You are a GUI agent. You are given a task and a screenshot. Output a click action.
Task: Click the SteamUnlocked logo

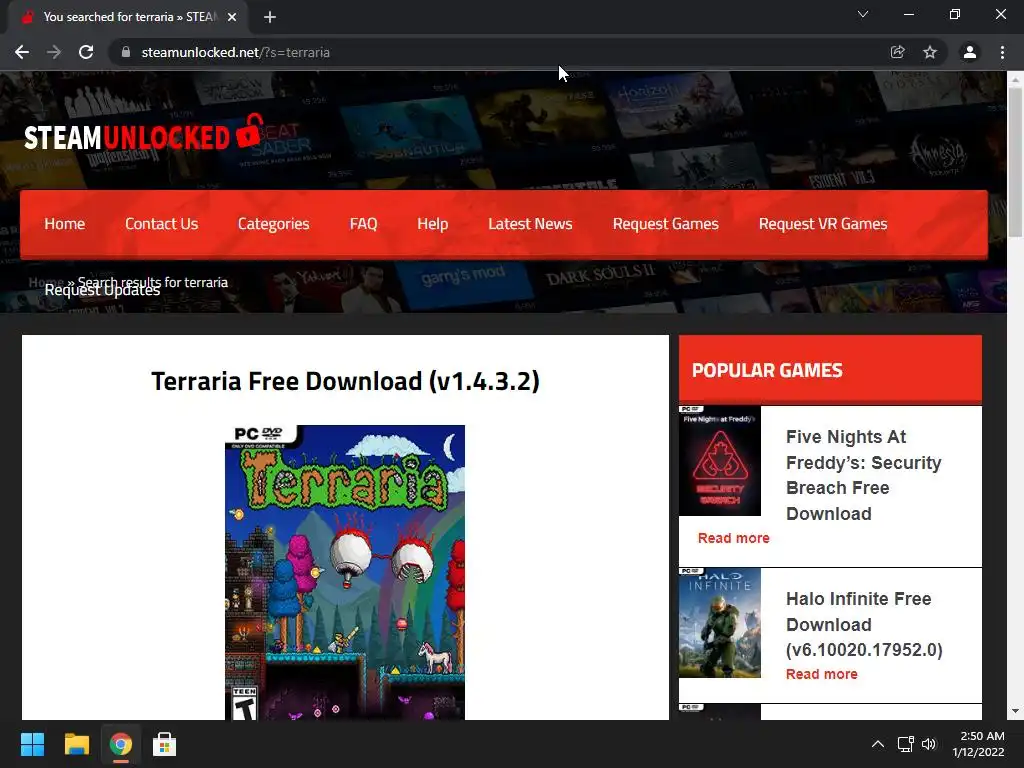pyautogui.click(x=144, y=133)
